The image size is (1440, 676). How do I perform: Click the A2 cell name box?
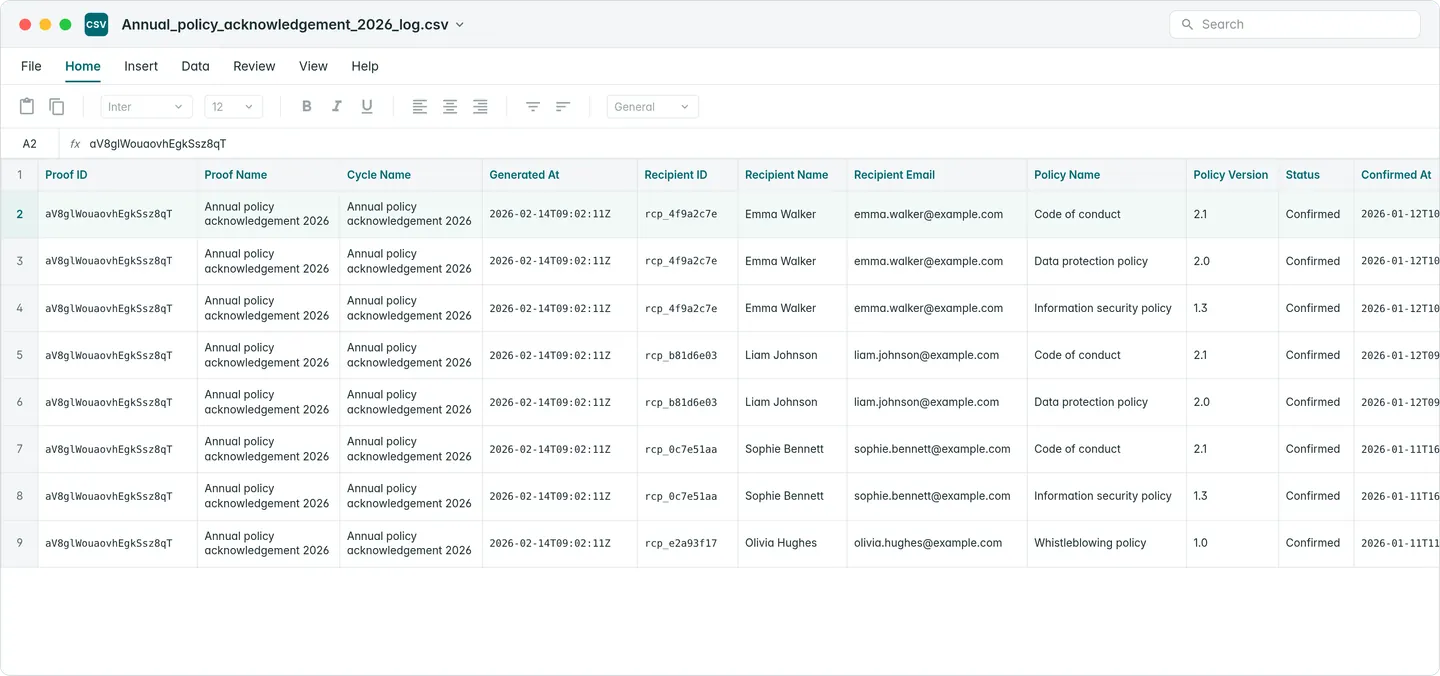click(x=30, y=144)
